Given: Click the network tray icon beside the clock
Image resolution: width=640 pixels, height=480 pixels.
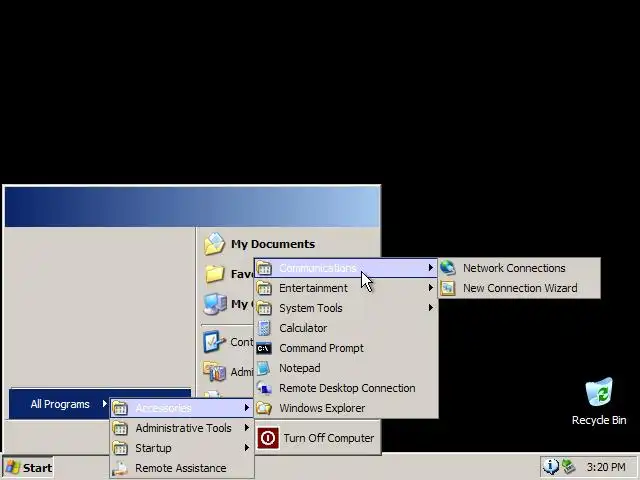Looking at the screenshot, I should coord(569,467).
